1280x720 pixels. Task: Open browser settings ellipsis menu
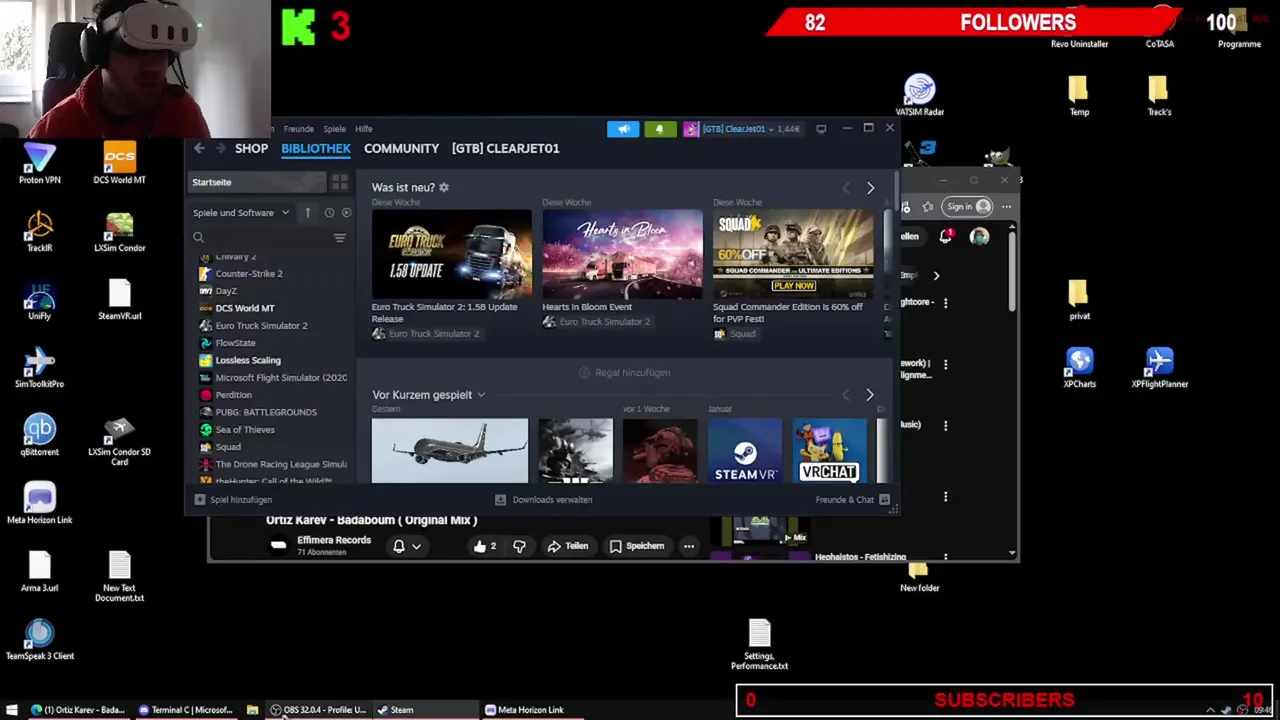[1006, 207]
